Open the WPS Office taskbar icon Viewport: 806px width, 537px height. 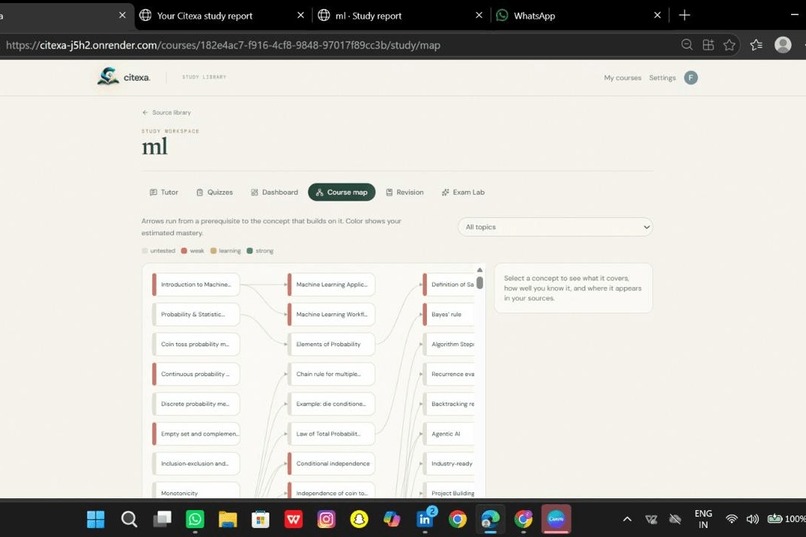[x=294, y=519]
